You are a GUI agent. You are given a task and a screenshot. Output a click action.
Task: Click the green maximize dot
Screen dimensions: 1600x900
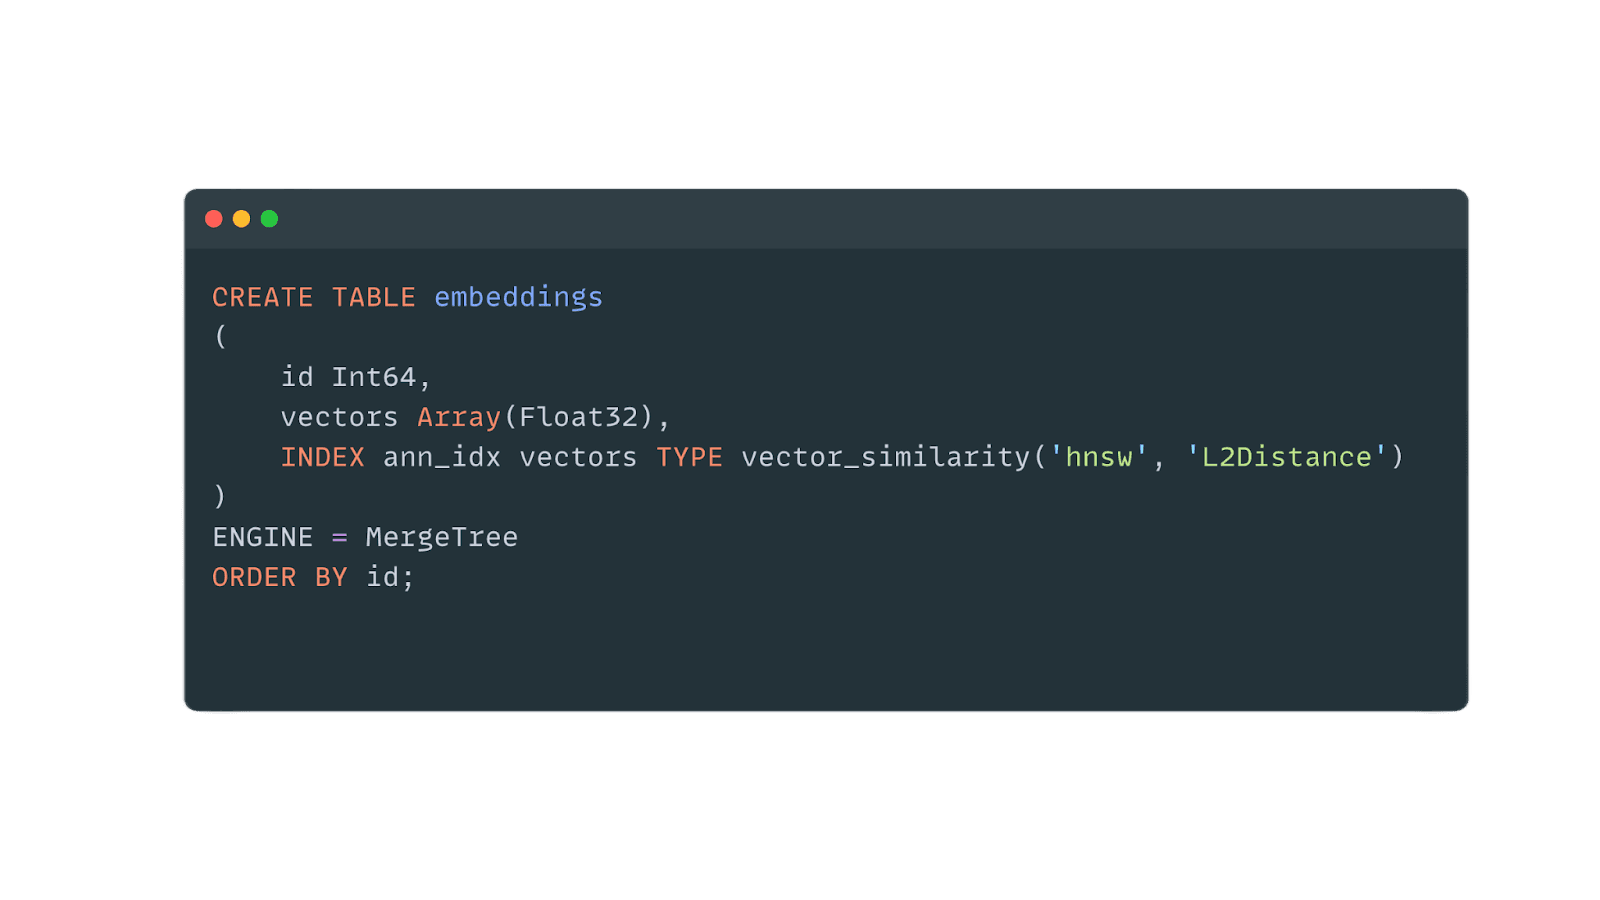(269, 219)
